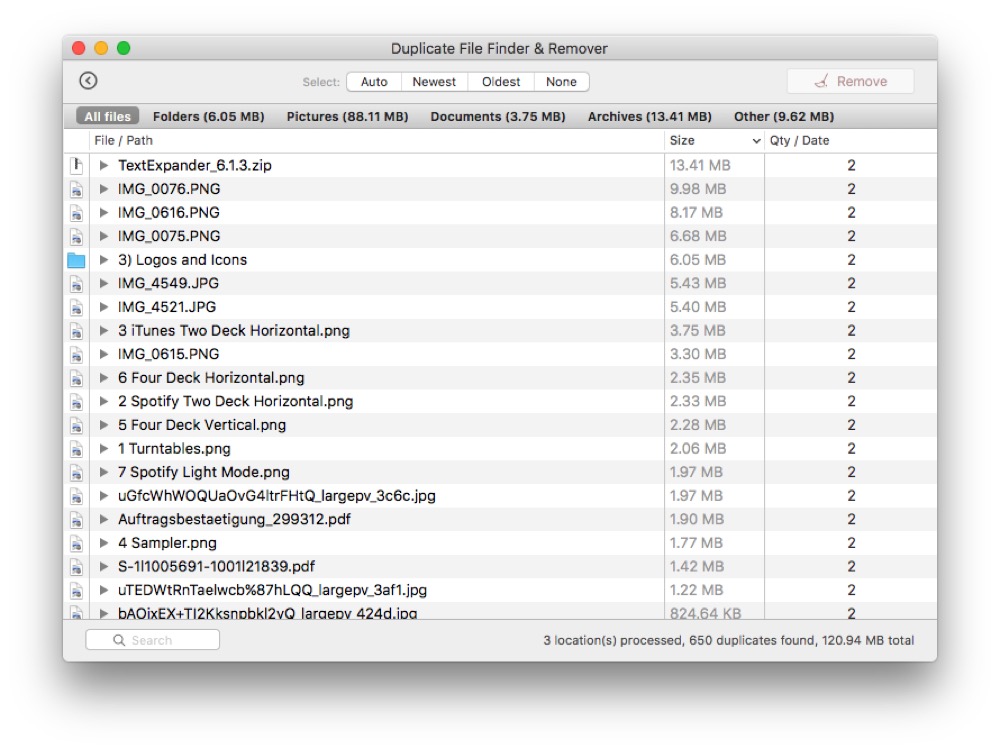Expand the IMG_0616.PNG row triangle
This screenshot has height=751, width=1000.
[104, 213]
